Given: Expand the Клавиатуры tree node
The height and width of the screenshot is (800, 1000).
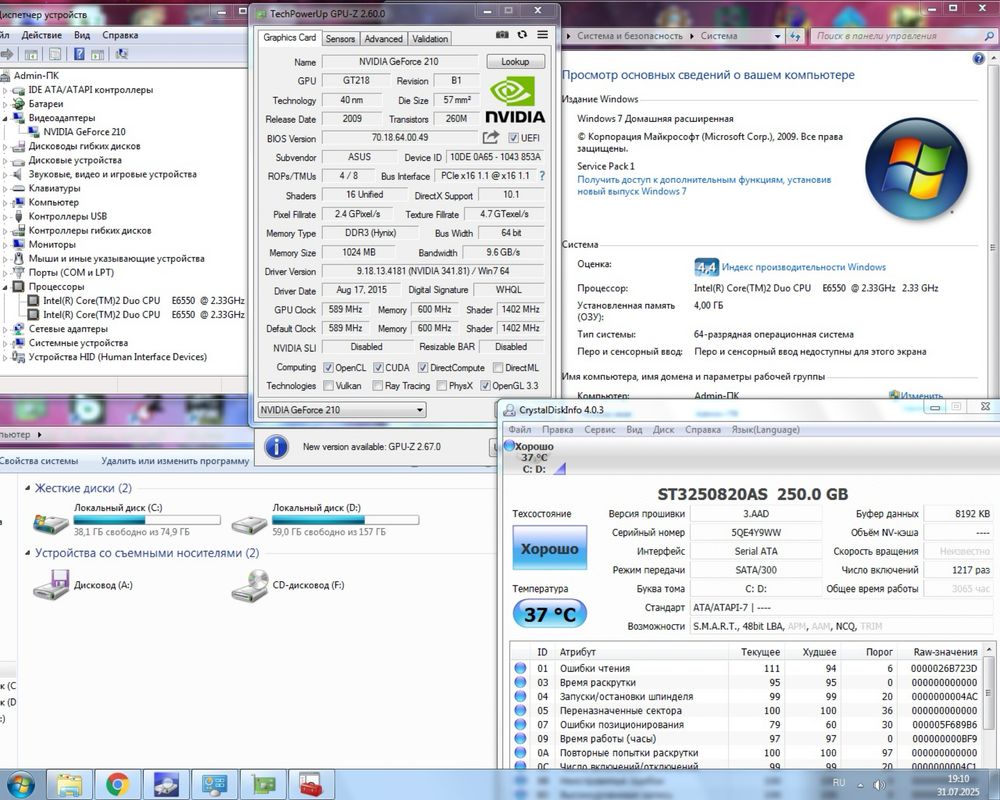Looking at the screenshot, I should tap(5, 189).
